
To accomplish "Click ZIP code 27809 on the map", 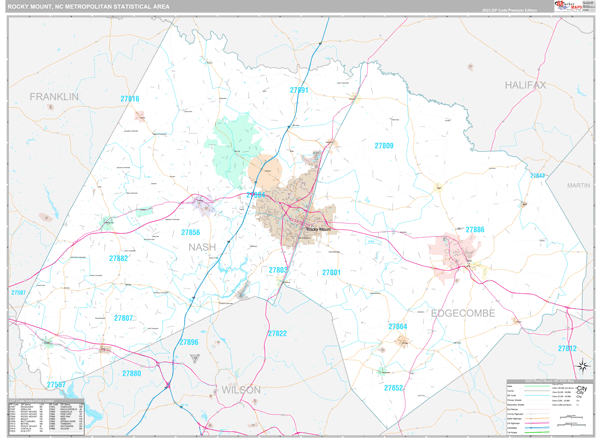I will pyautogui.click(x=384, y=146).
